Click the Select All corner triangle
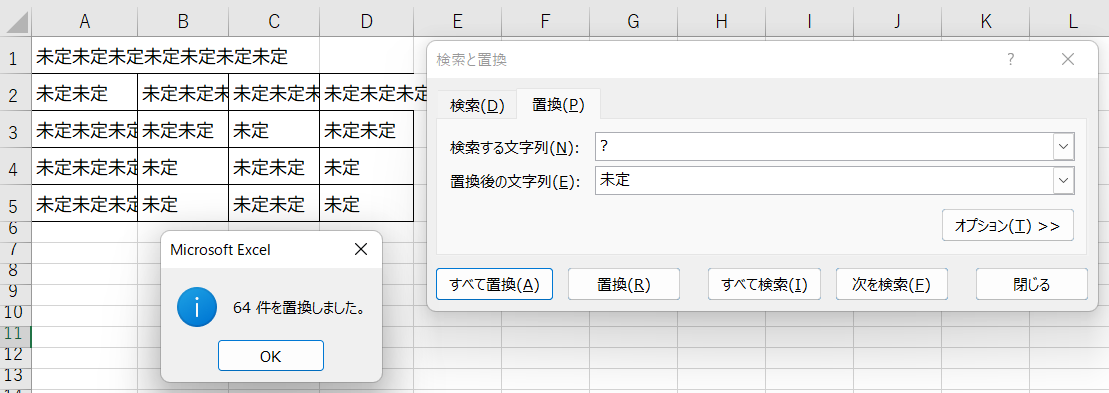The height and width of the screenshot is (393, 1109). coord(16,21)
